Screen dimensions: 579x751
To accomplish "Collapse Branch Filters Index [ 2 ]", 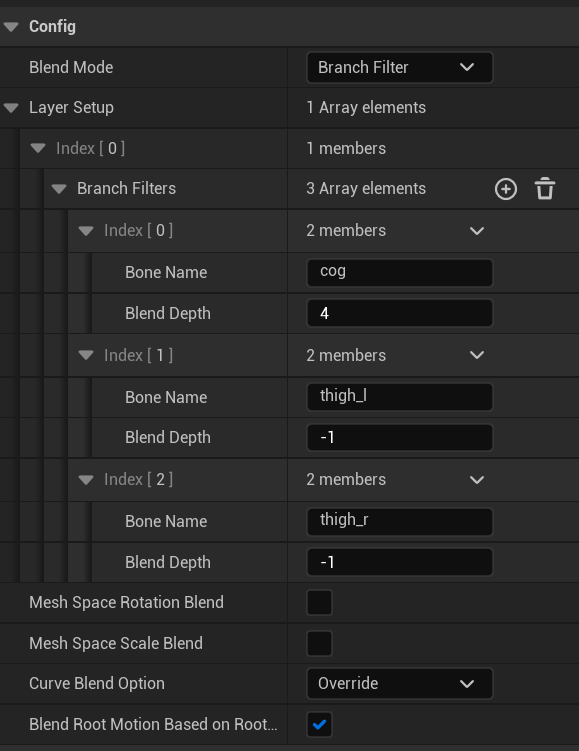I will [x=86, y=480].
